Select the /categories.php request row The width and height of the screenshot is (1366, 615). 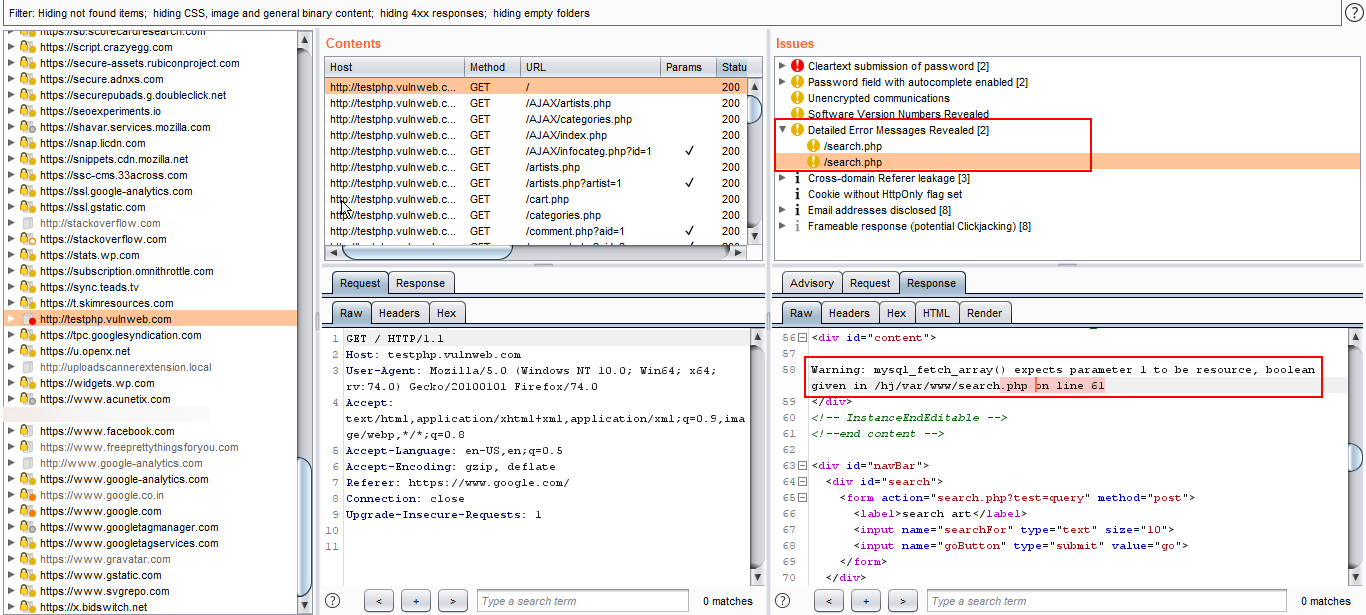click(536, 215)
